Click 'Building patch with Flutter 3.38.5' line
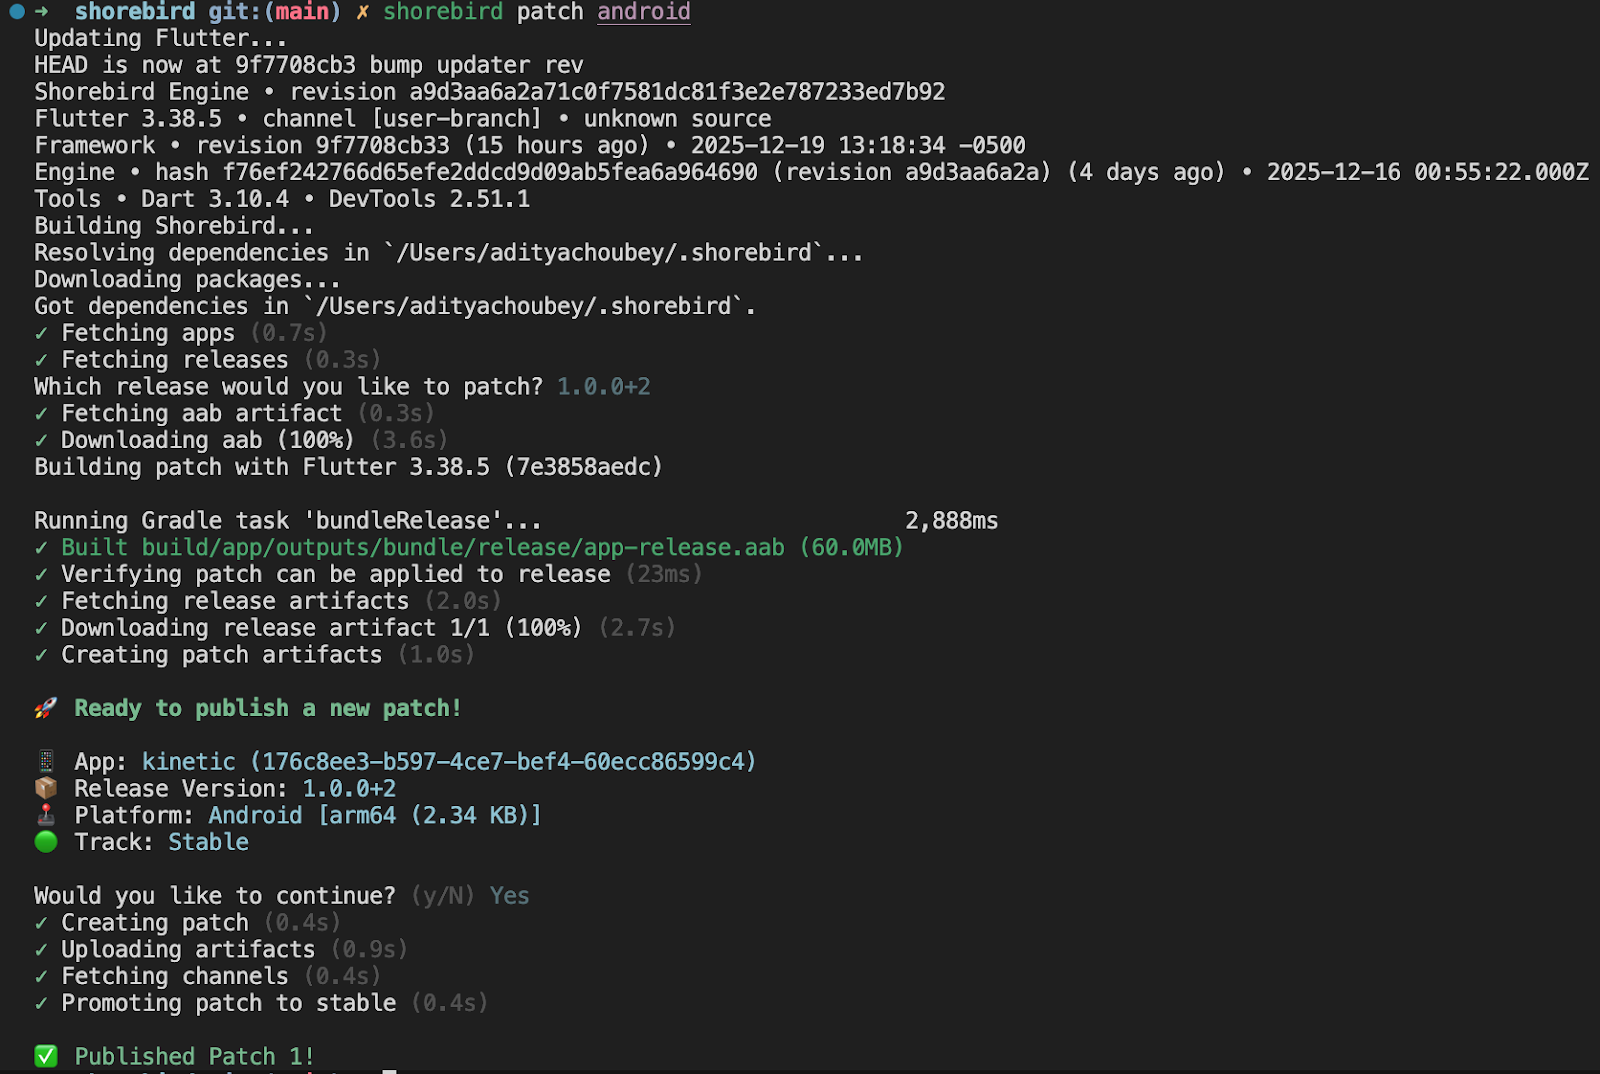This screenshot has height=1074, width=1600. pyautogui.click(x=348, y=467)
